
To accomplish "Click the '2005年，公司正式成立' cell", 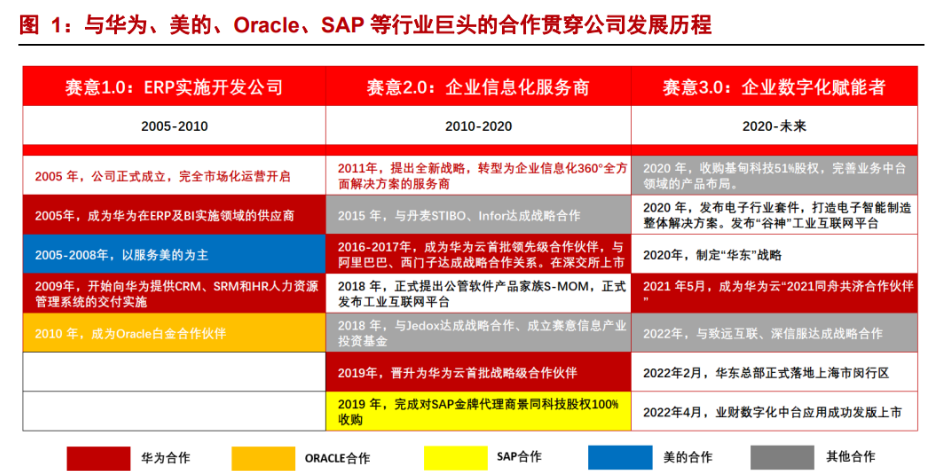I will click(x=174, y=176).
